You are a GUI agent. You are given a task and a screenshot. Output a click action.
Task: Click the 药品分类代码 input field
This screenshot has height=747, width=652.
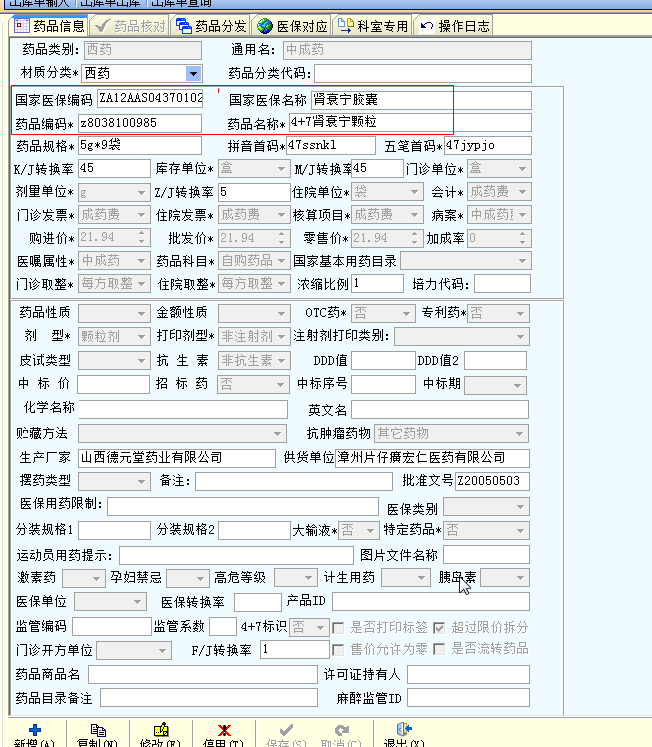[423, 73]
